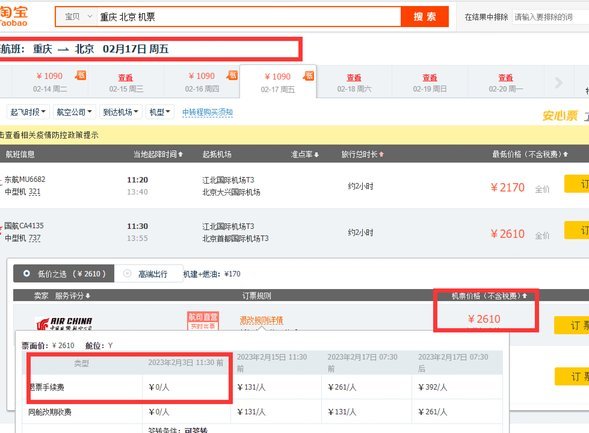Open the 机型 filter dropdown
This screenshot has width=589, height=433.
[x=160, y=112]
